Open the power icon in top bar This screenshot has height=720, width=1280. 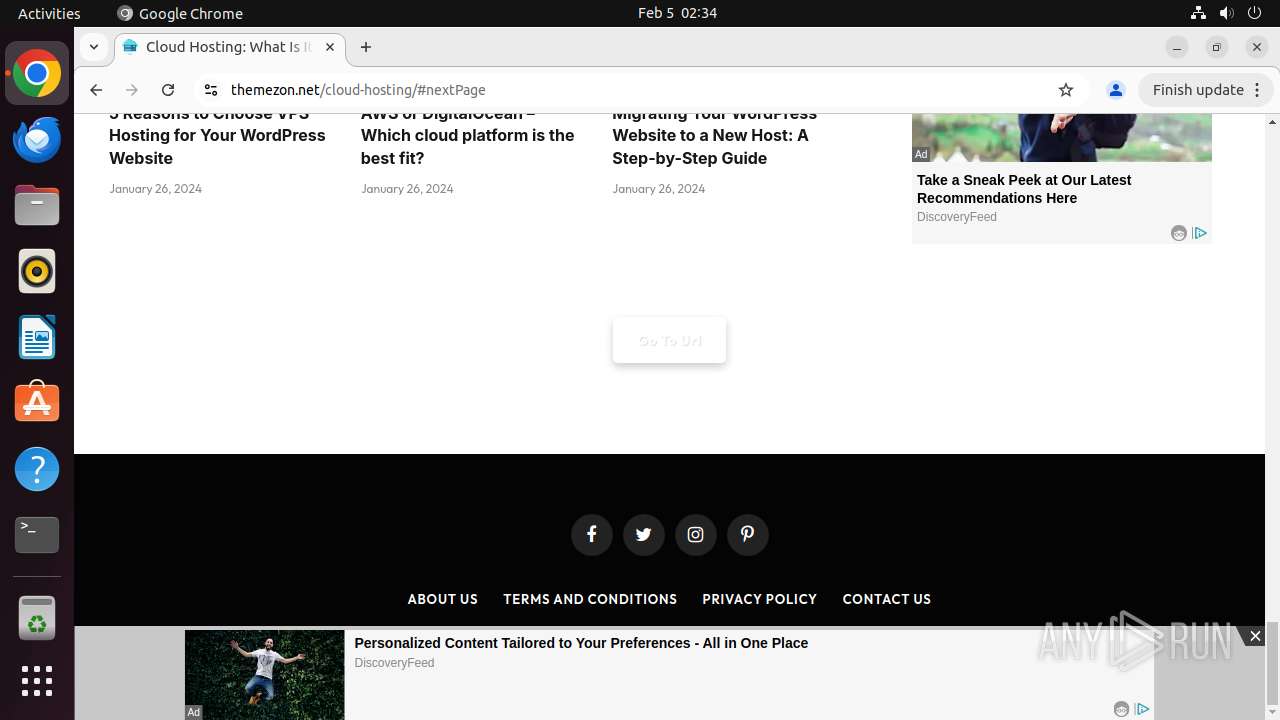point(1254,13)
